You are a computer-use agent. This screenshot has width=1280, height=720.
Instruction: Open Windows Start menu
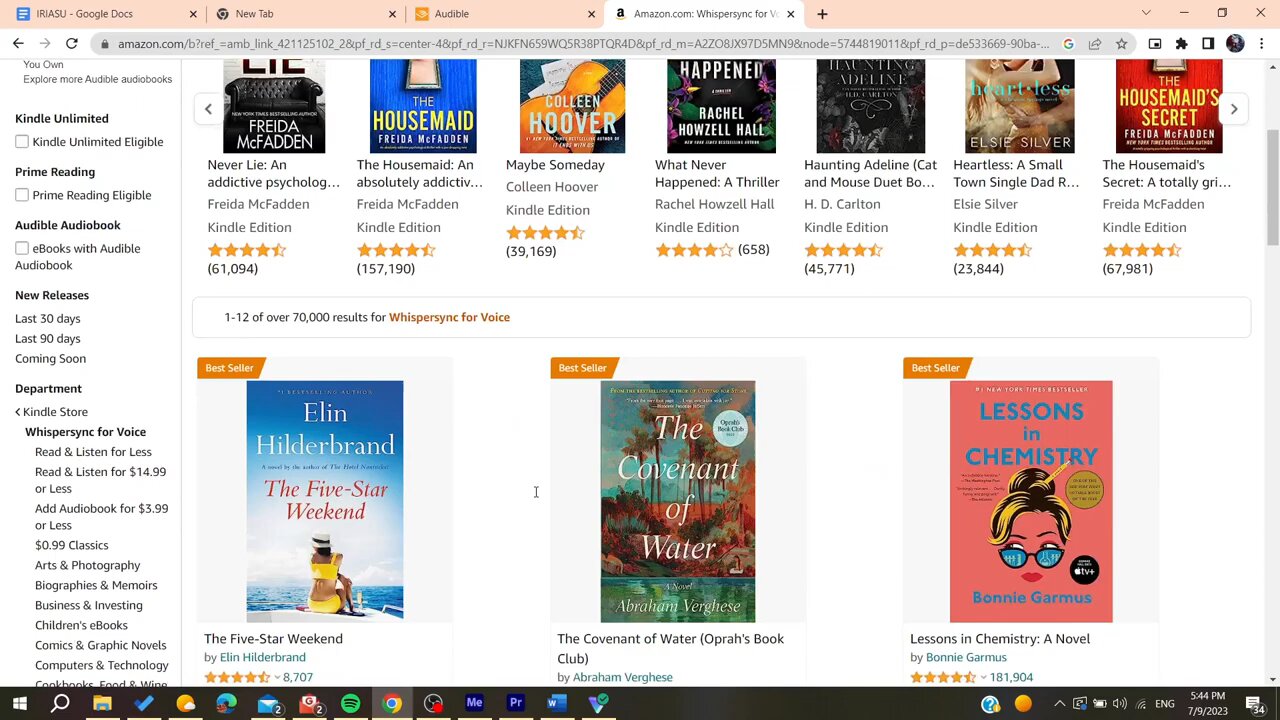pos(19,703)
